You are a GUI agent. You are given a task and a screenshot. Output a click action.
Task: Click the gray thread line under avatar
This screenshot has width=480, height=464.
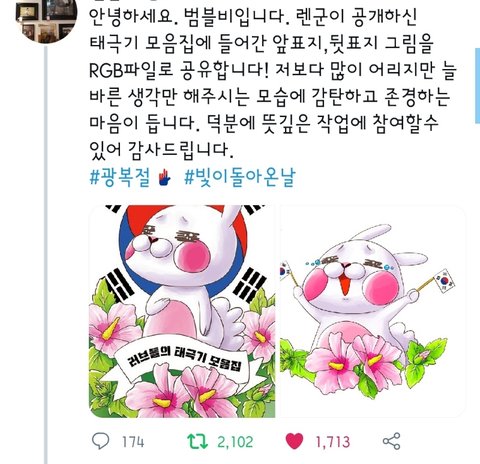pyautogui.click(x=47, y=255)
